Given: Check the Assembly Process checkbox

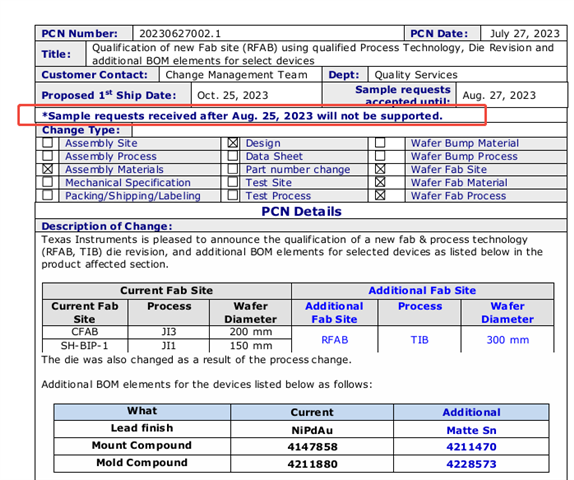Looking at the screenshot, I should [48, 156].
